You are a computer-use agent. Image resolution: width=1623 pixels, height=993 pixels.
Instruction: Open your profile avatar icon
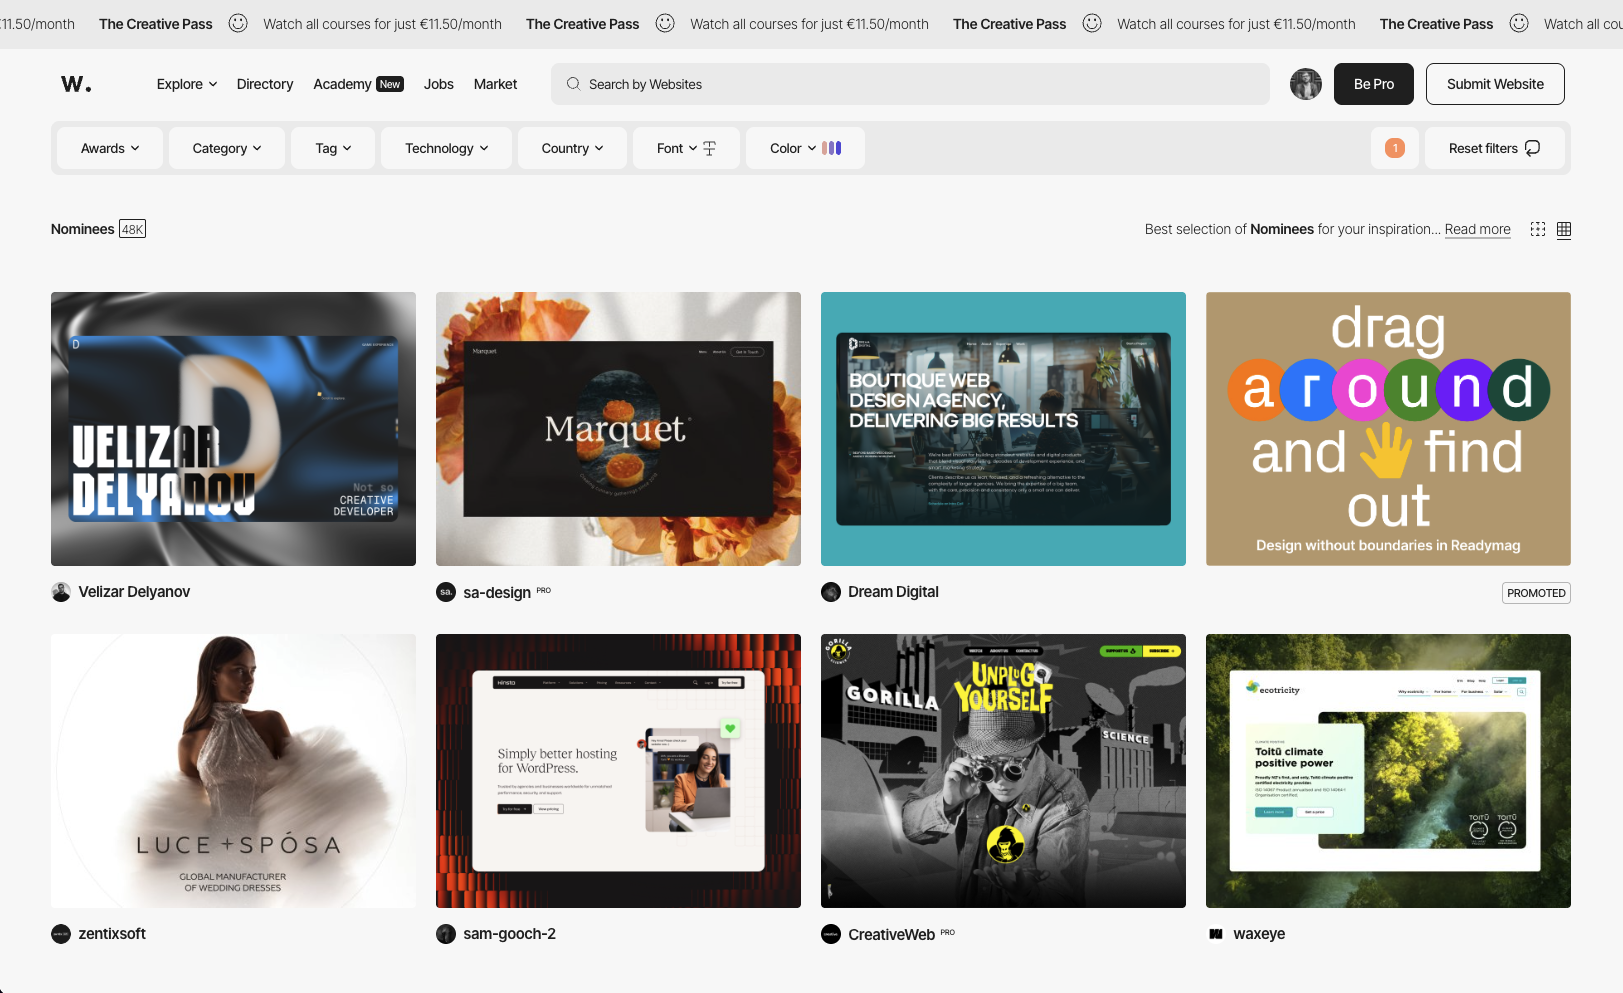[1305, 84]
